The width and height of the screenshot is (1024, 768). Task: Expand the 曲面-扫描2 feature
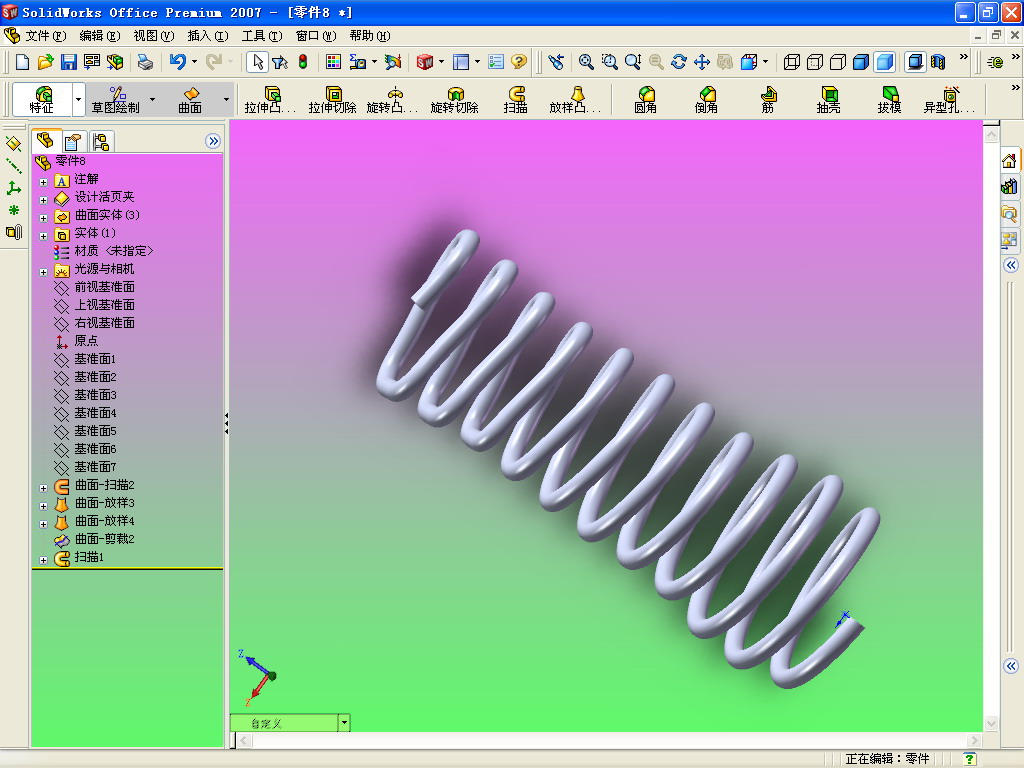(x=43, y=488)
